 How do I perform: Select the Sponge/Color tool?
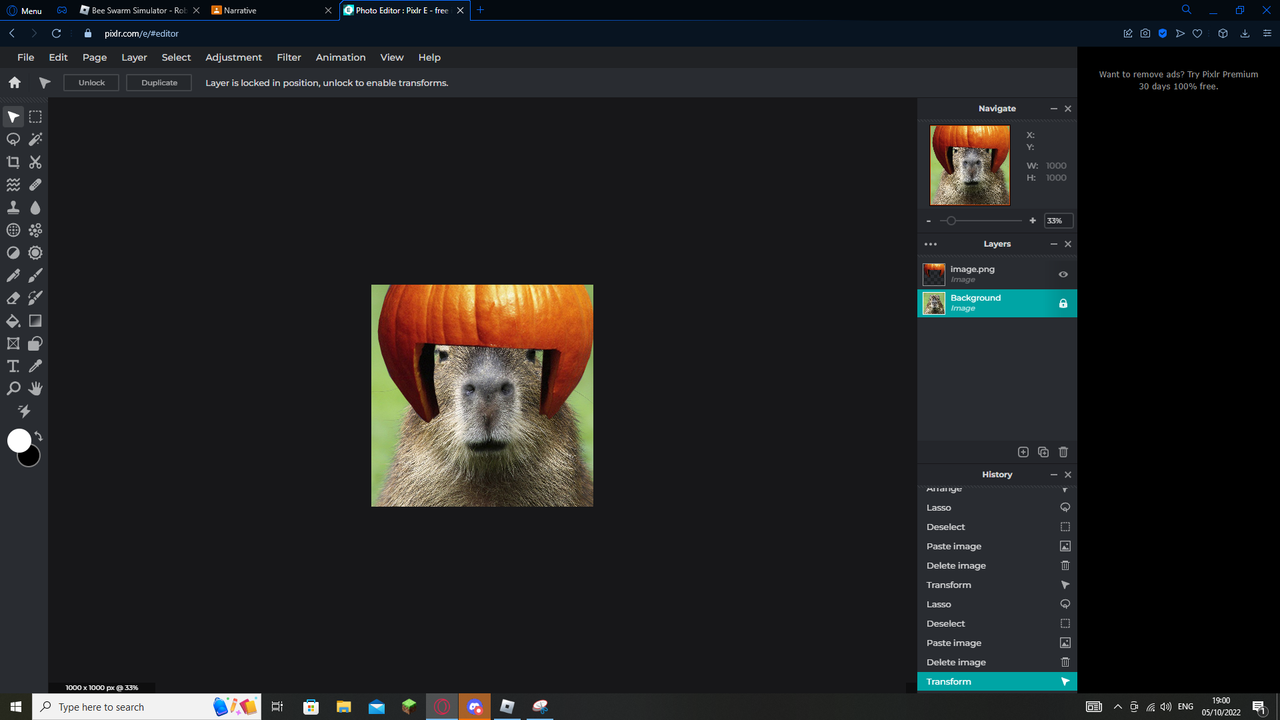(35, 253)
